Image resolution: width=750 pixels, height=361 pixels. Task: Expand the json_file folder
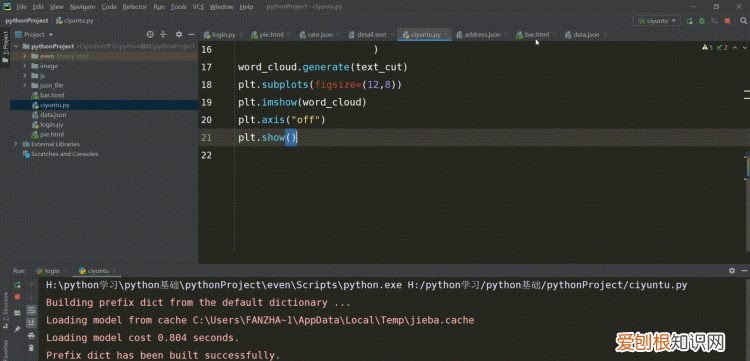pos(24,85)
